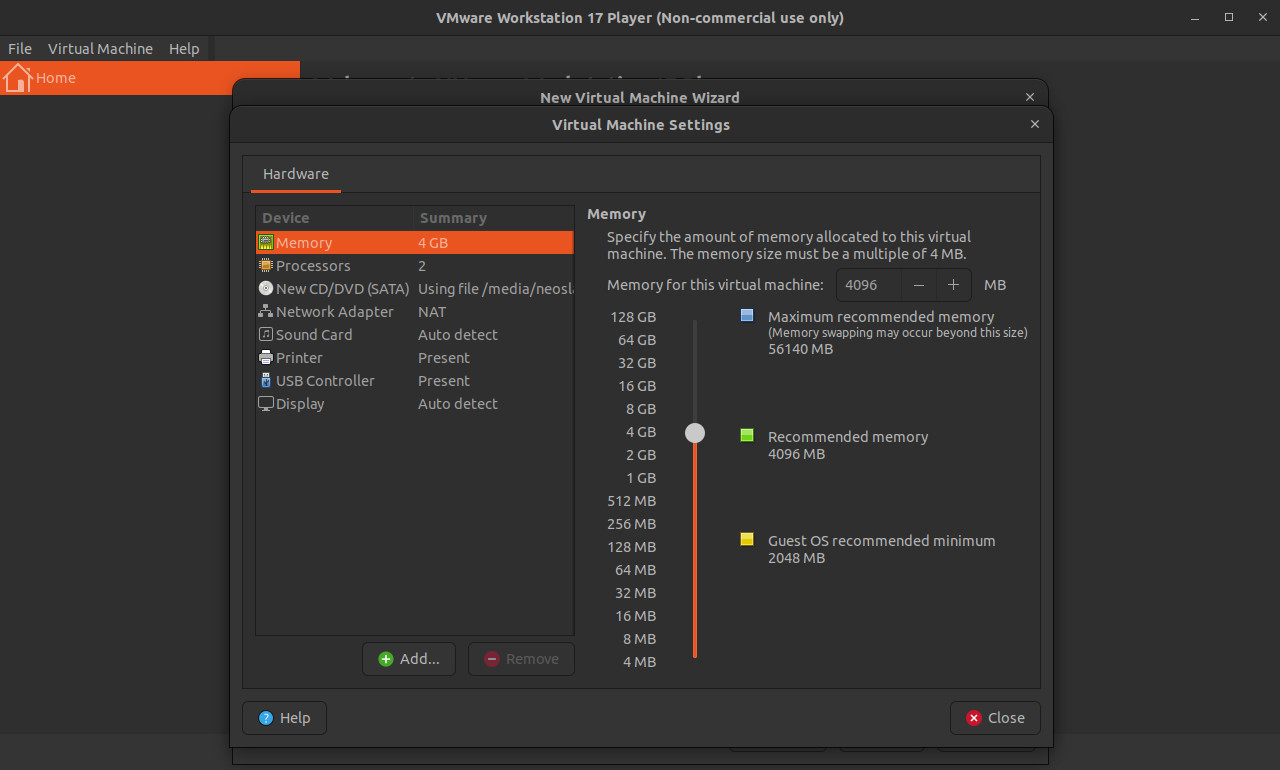
Task: Click the NAT summary value
Action: coord(432,312)
